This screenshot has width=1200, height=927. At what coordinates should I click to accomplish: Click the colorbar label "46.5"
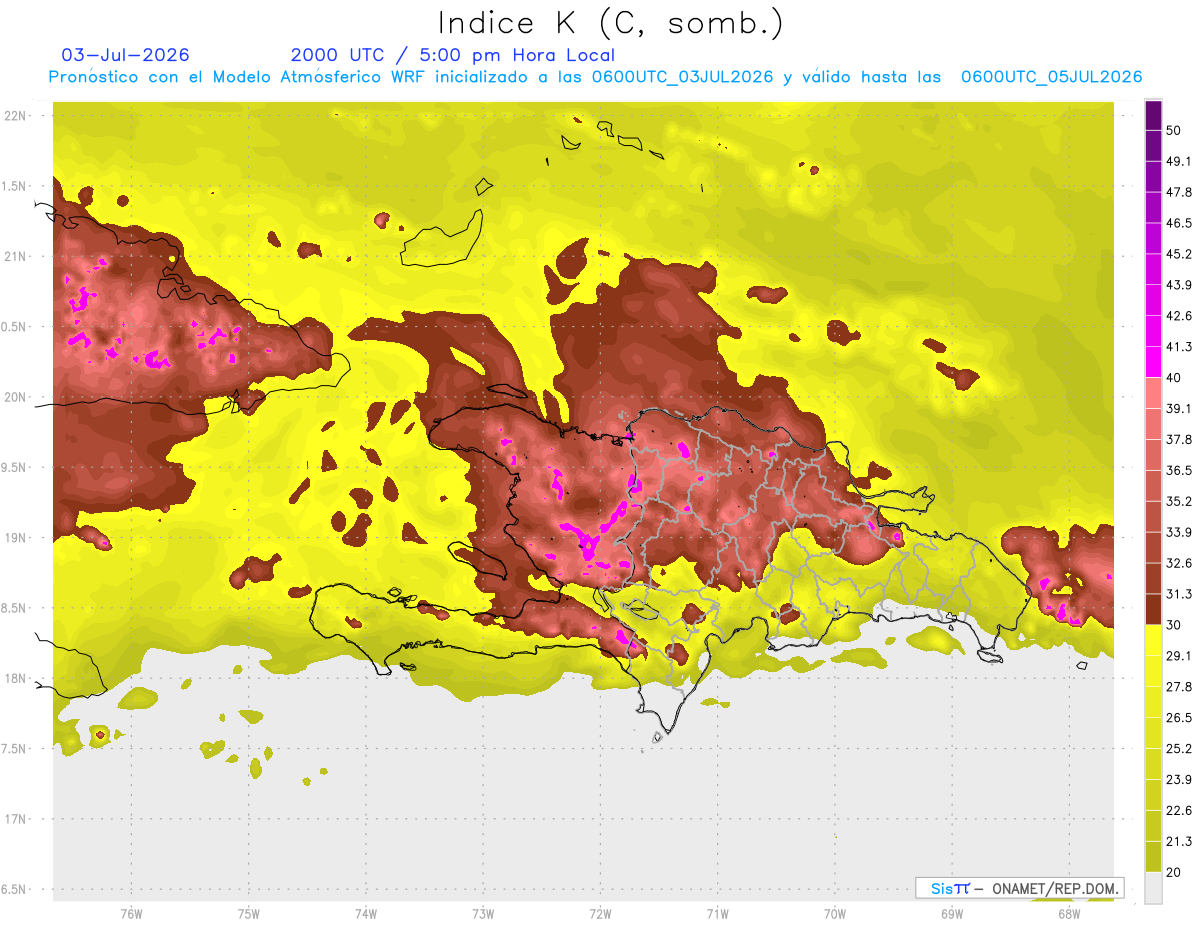[x=1179, y=223]
